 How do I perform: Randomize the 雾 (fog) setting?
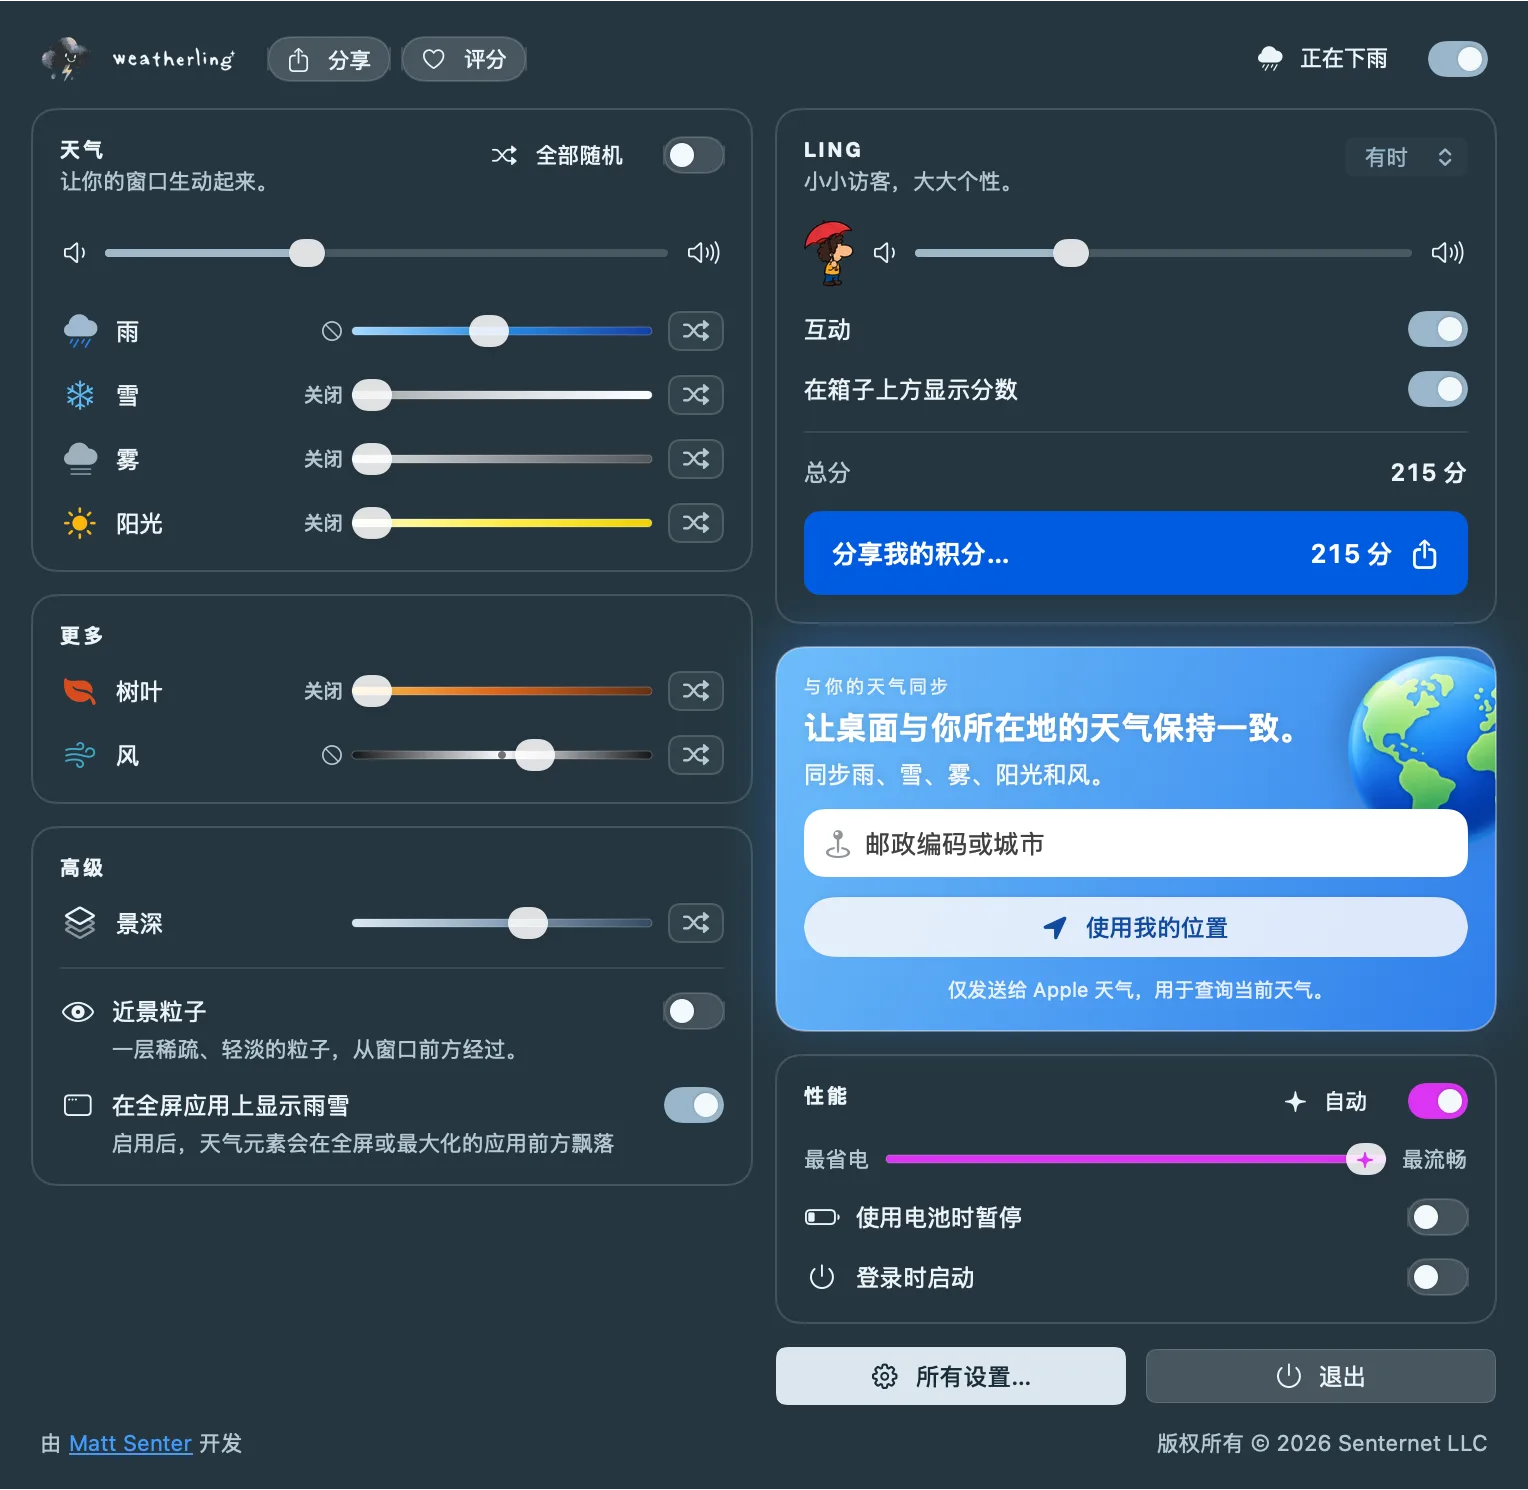pyautogui.click(x=696, y=459)
